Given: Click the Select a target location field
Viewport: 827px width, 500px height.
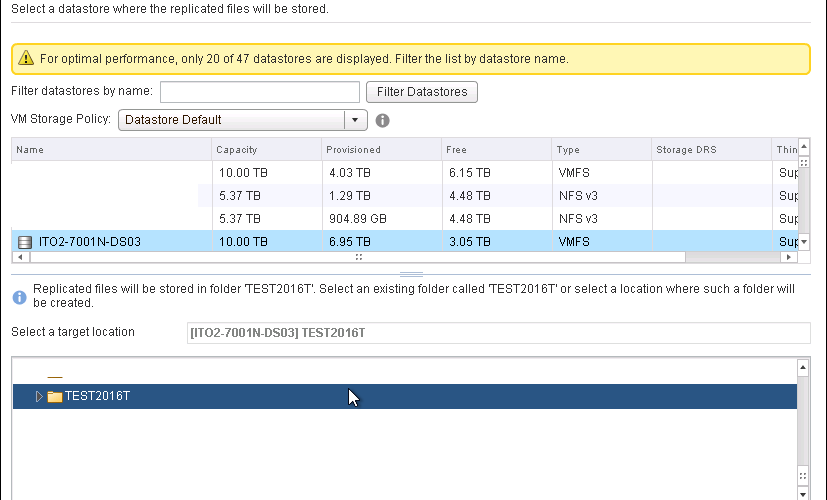Looking at the screenshot, I should coord(498,333).
